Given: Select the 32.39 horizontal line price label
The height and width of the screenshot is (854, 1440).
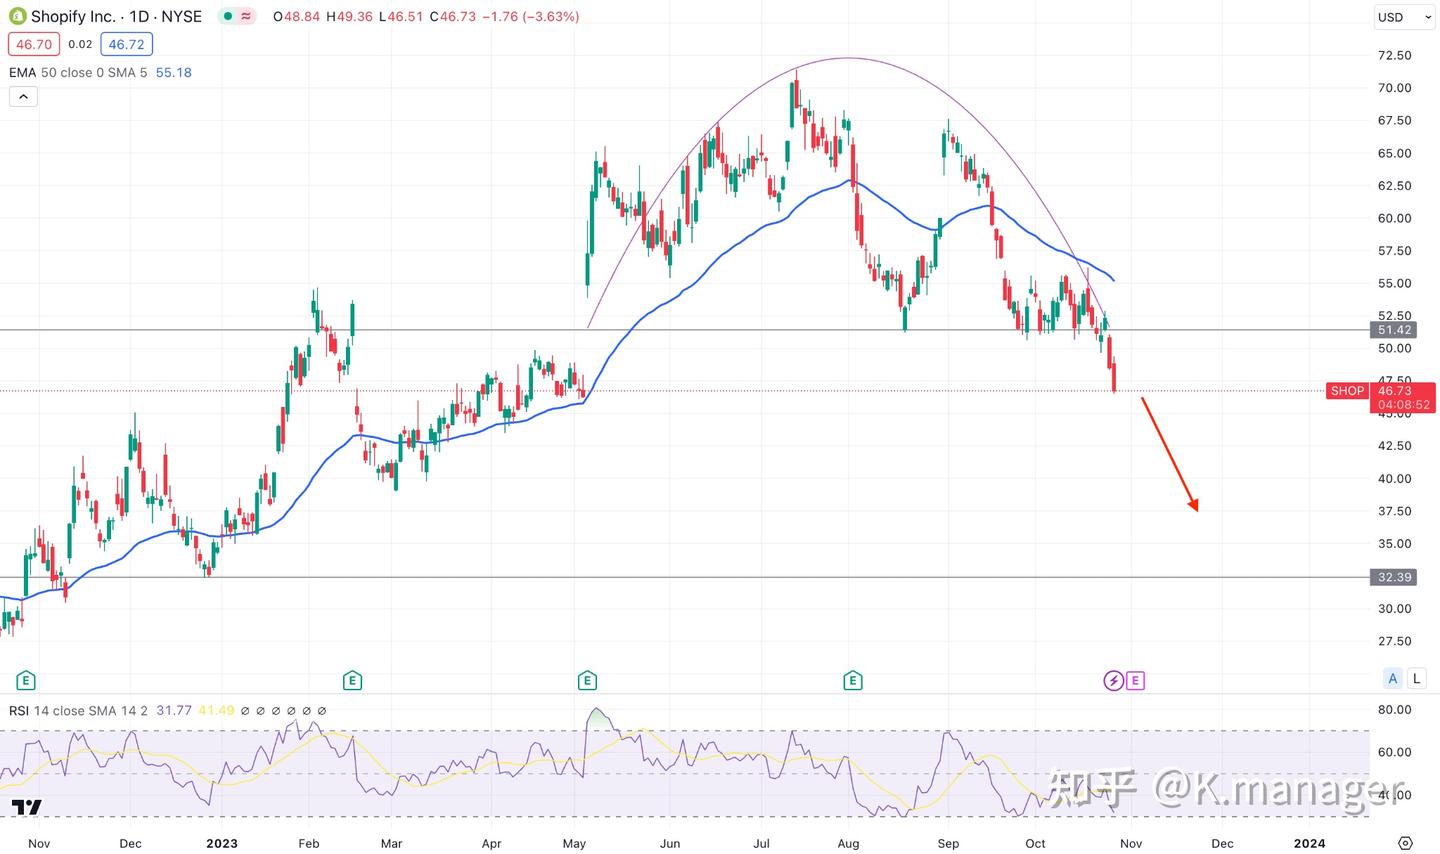Looking at the screenshot, I should pyautogui.click(x=1394, y=577).
